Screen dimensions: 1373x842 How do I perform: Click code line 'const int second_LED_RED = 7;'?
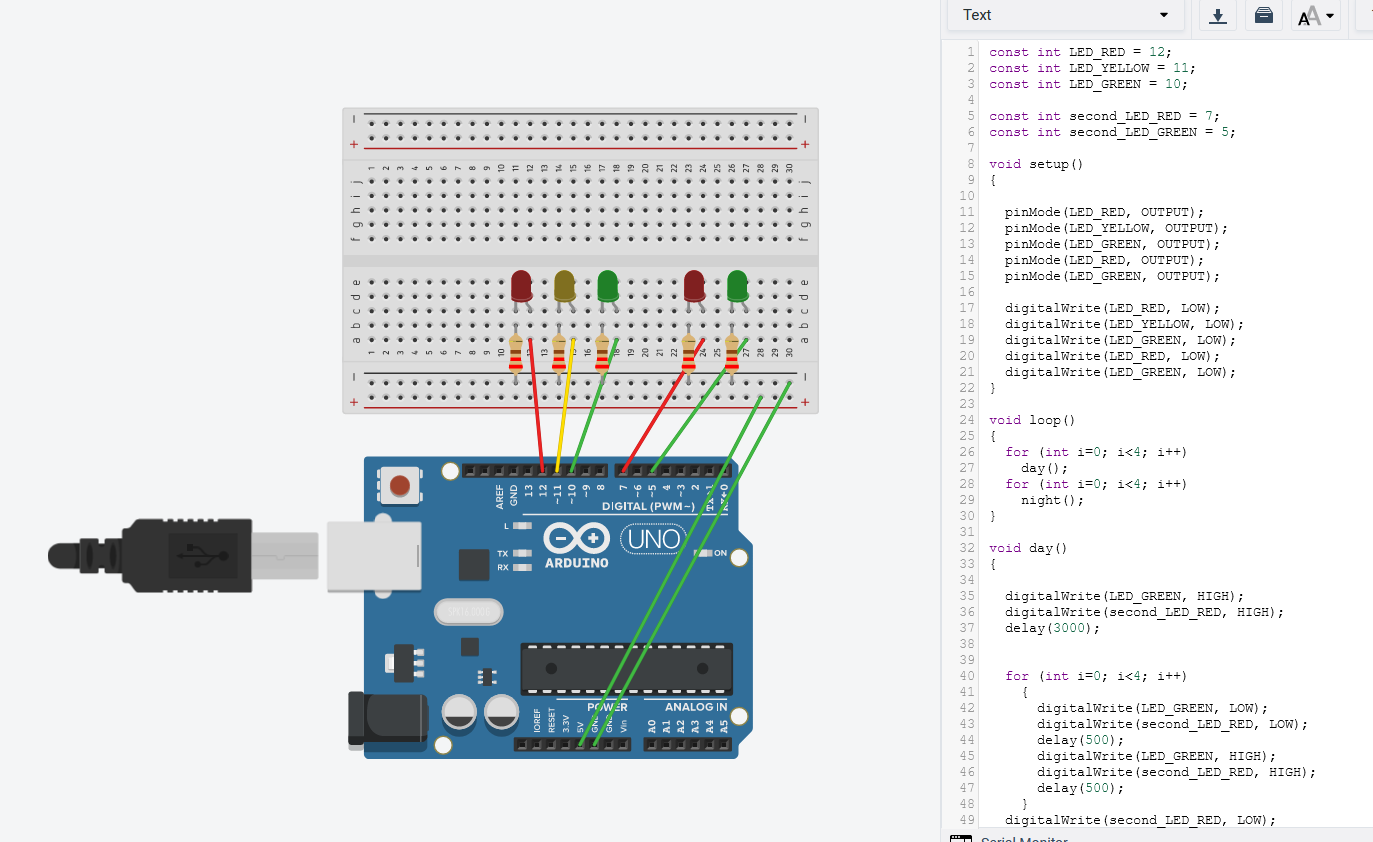(1104, 116)
